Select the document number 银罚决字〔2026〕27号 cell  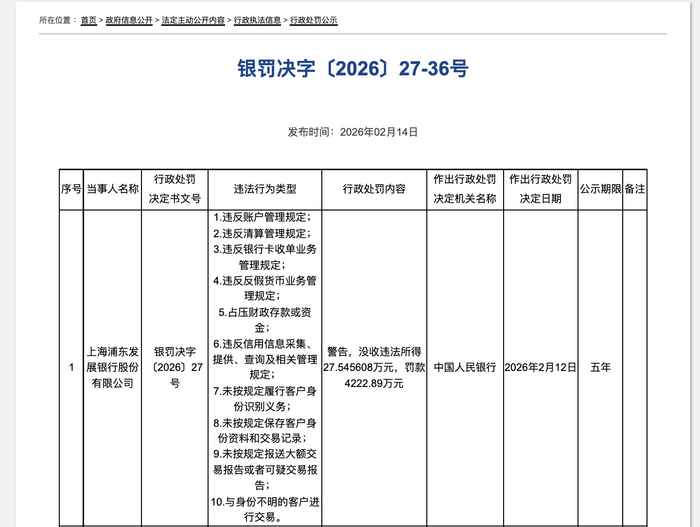point(175,368)
